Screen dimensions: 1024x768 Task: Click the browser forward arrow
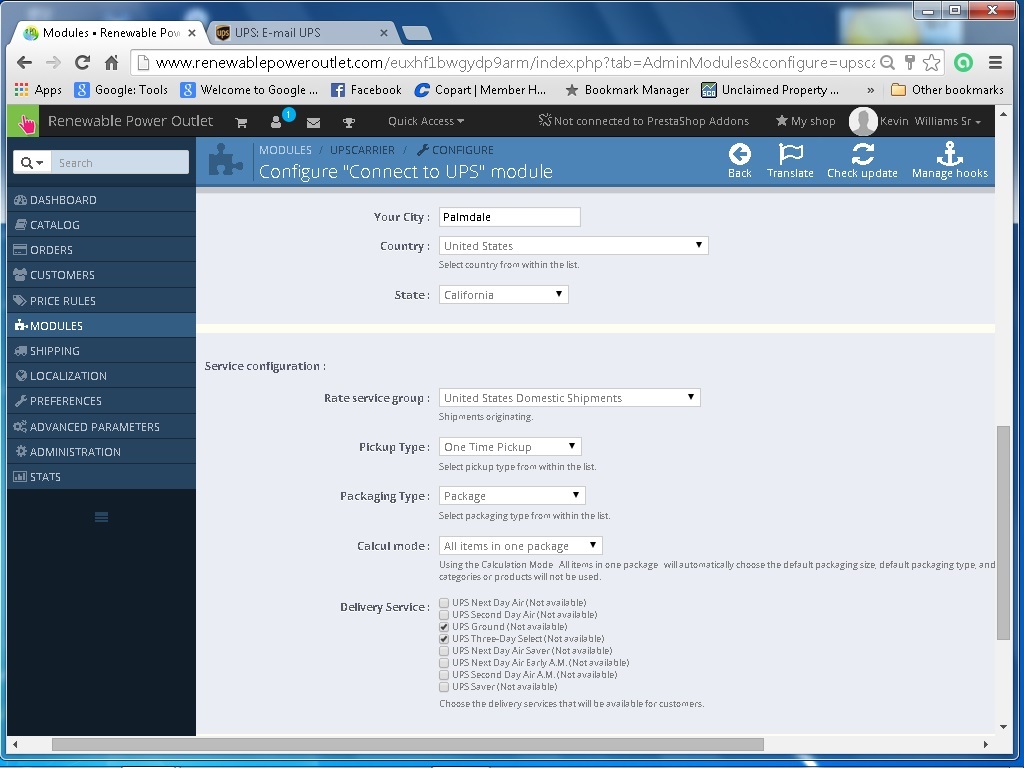point(53,63)
